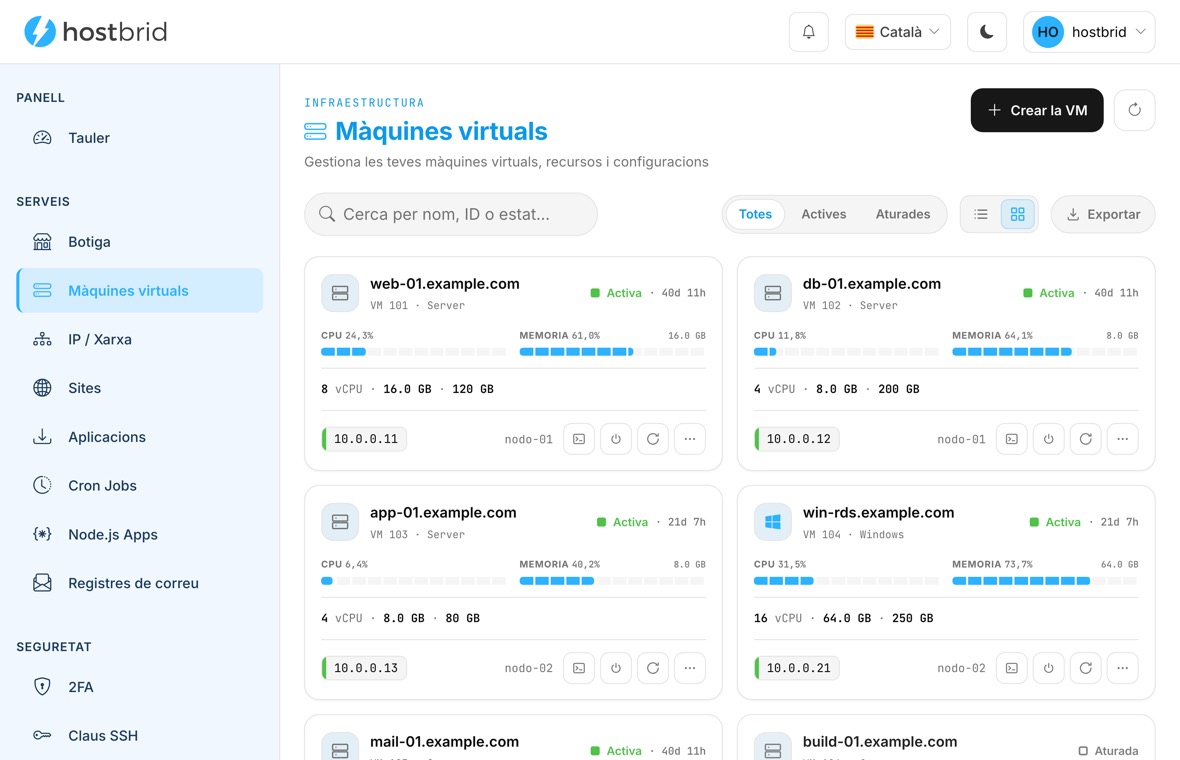
Task: Open Tauler in the sidebar
Action: 140,138
